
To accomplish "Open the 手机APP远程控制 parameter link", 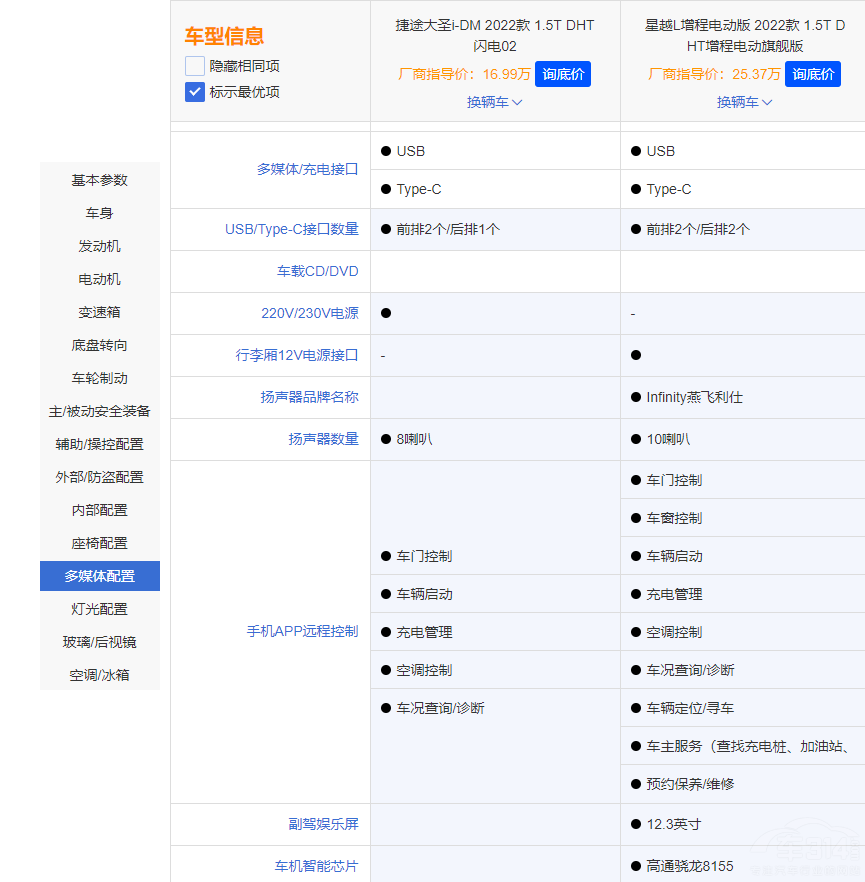I will point(302,632).
